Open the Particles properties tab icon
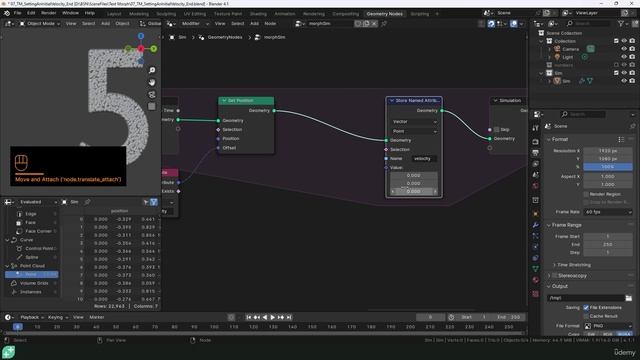The height and width of the screenshot is (360, 640). pyautogui.click(x=536, y=236)
